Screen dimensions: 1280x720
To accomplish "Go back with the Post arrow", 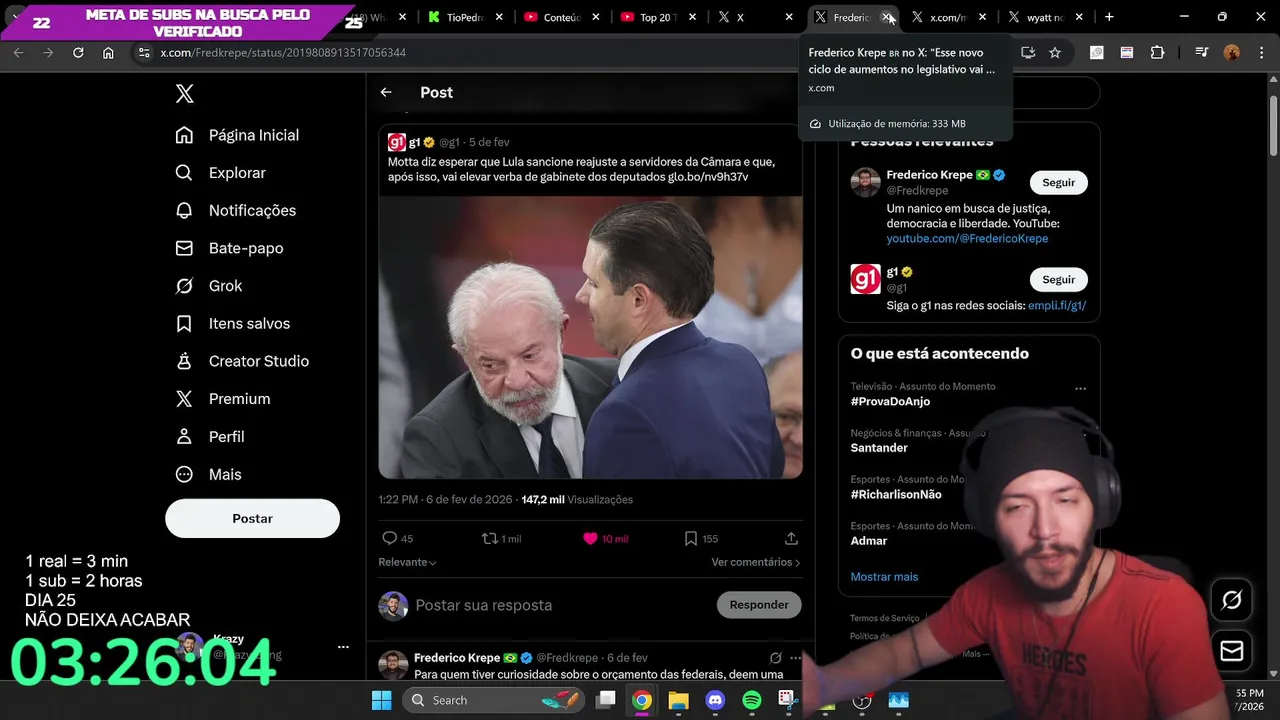I will click(x=386, y=92).
